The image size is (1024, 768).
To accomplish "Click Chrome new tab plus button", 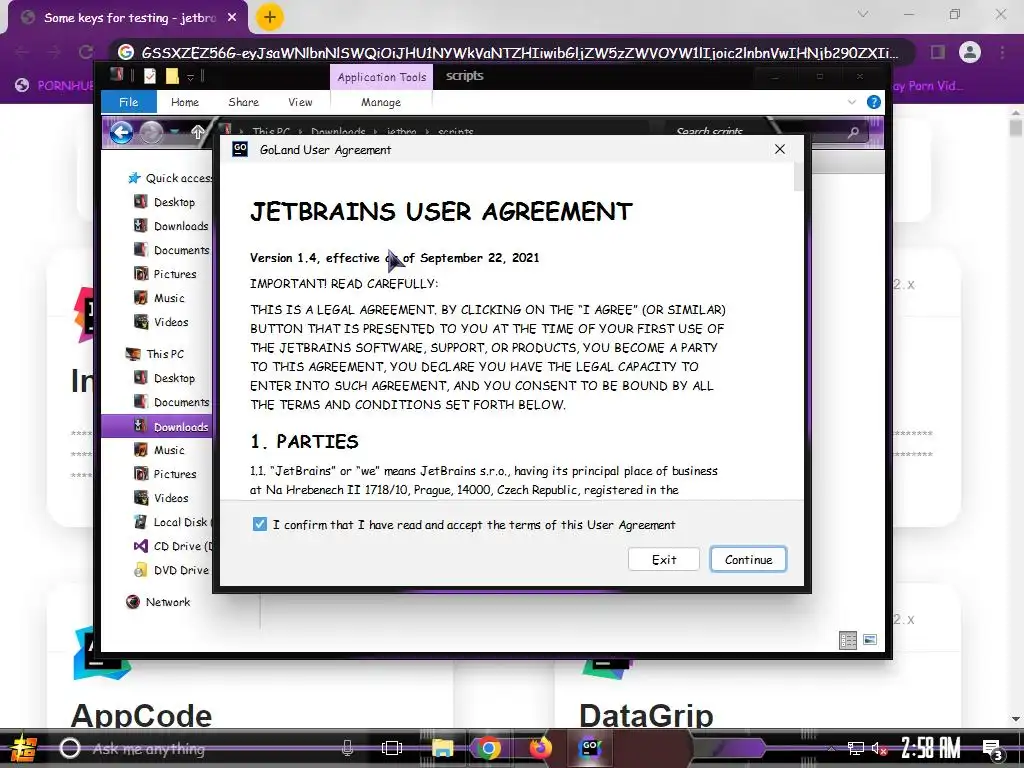I will (270, 18).
